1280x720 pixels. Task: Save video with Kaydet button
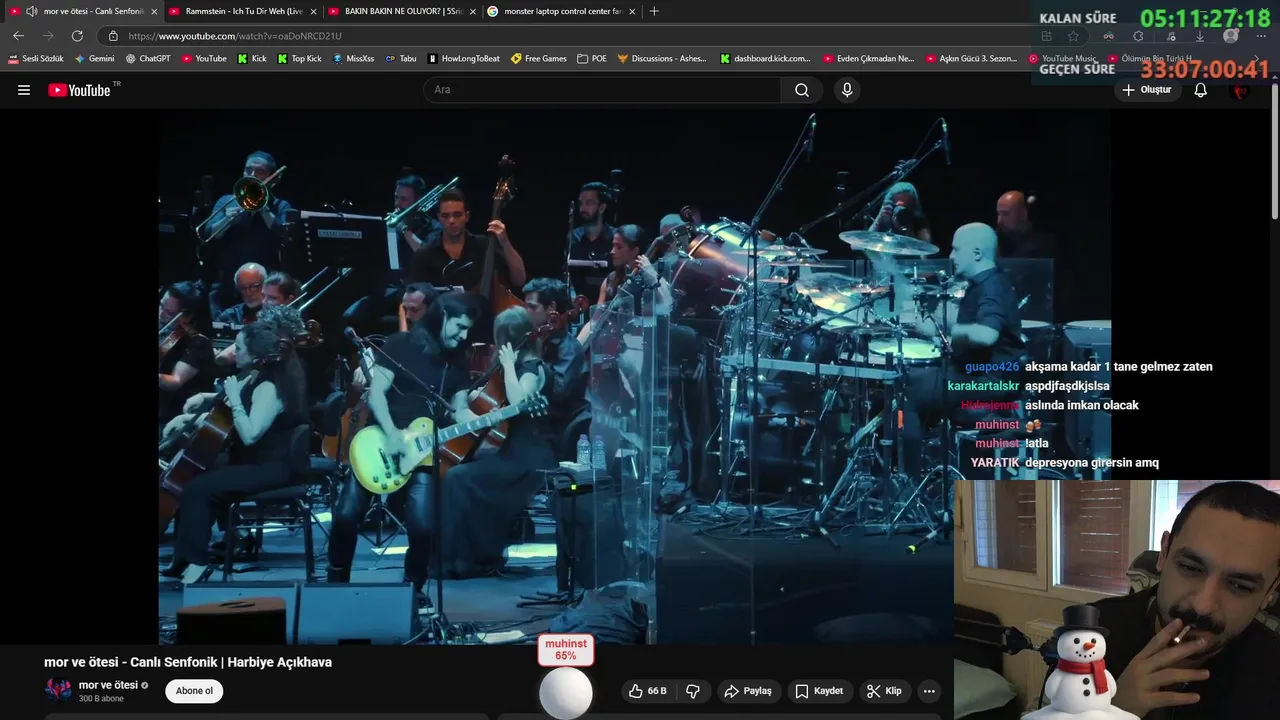click(819, 691)
